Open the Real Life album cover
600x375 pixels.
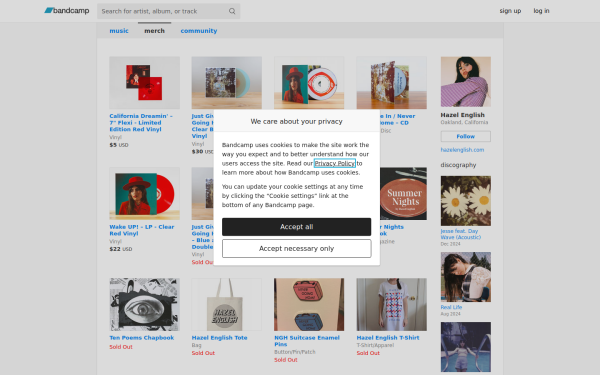point(466,277)
